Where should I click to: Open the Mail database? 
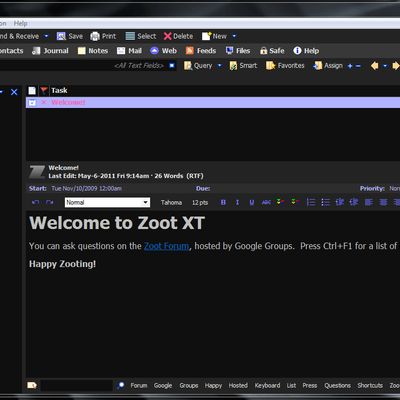pyautogui.click(x=129, y=51)
